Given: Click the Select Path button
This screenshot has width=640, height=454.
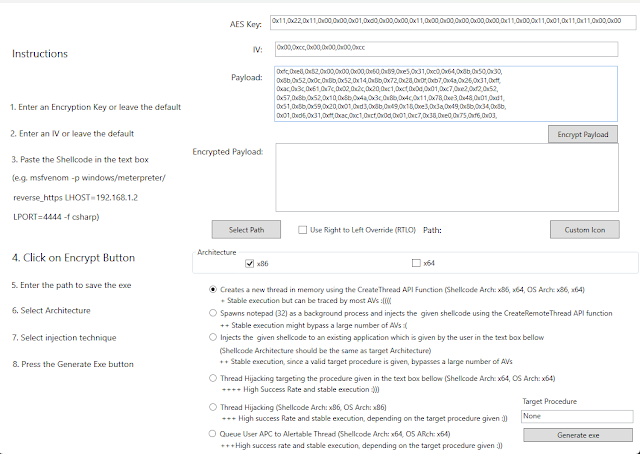Looking at the screenshot, I should click(246, 229).
